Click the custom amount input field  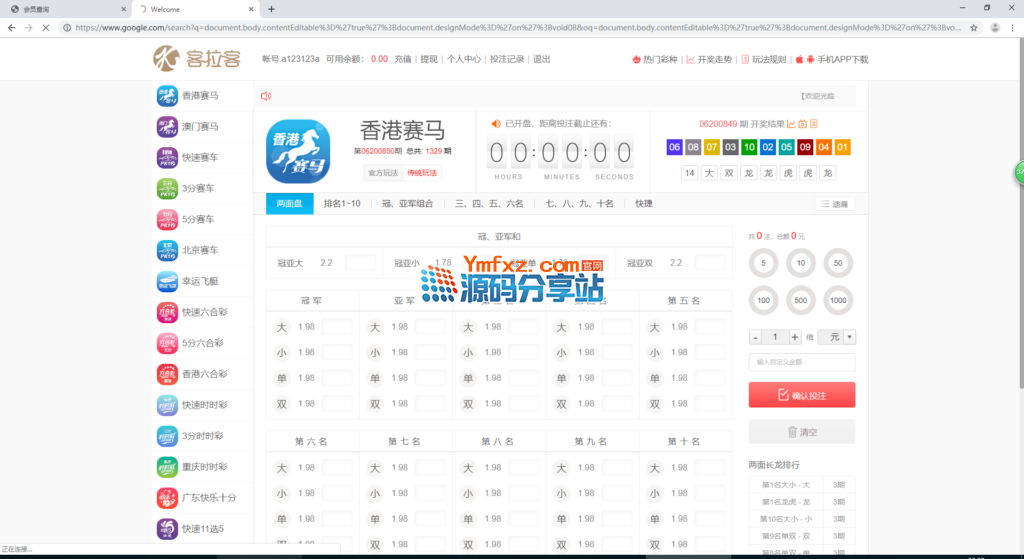[x=801, y=362]
